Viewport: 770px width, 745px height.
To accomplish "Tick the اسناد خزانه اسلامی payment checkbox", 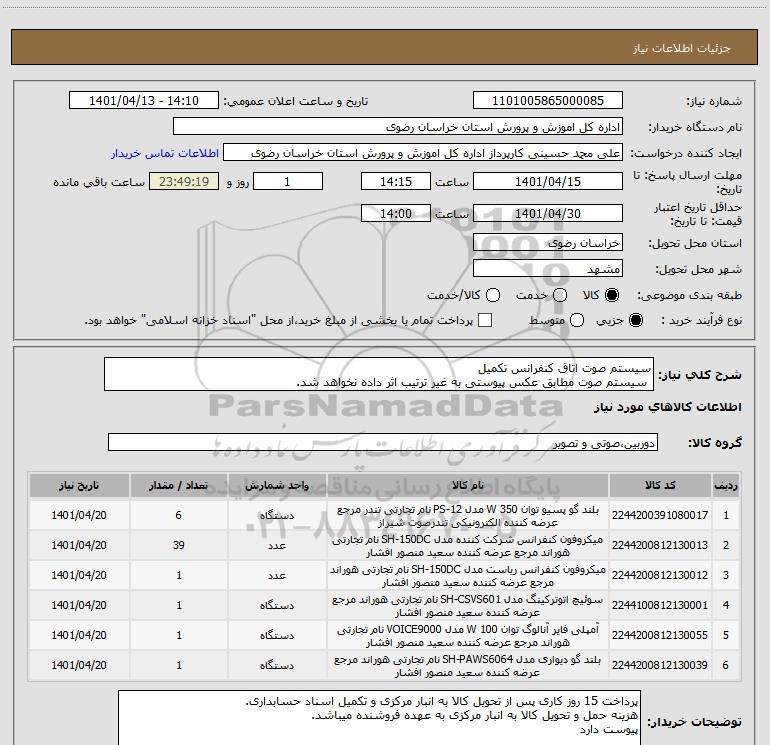I will pos(485,320).
